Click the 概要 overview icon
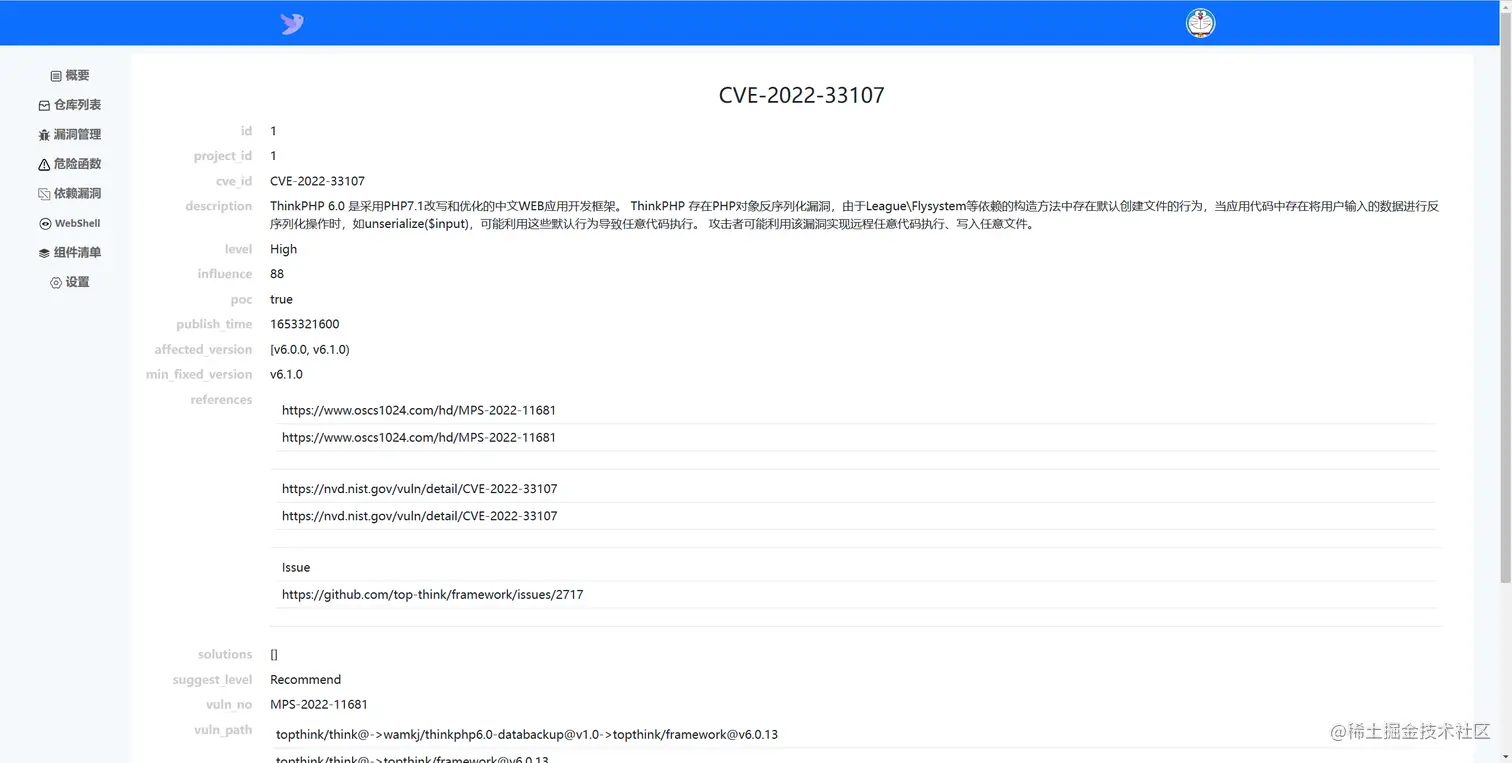 (x=56, y=76)
